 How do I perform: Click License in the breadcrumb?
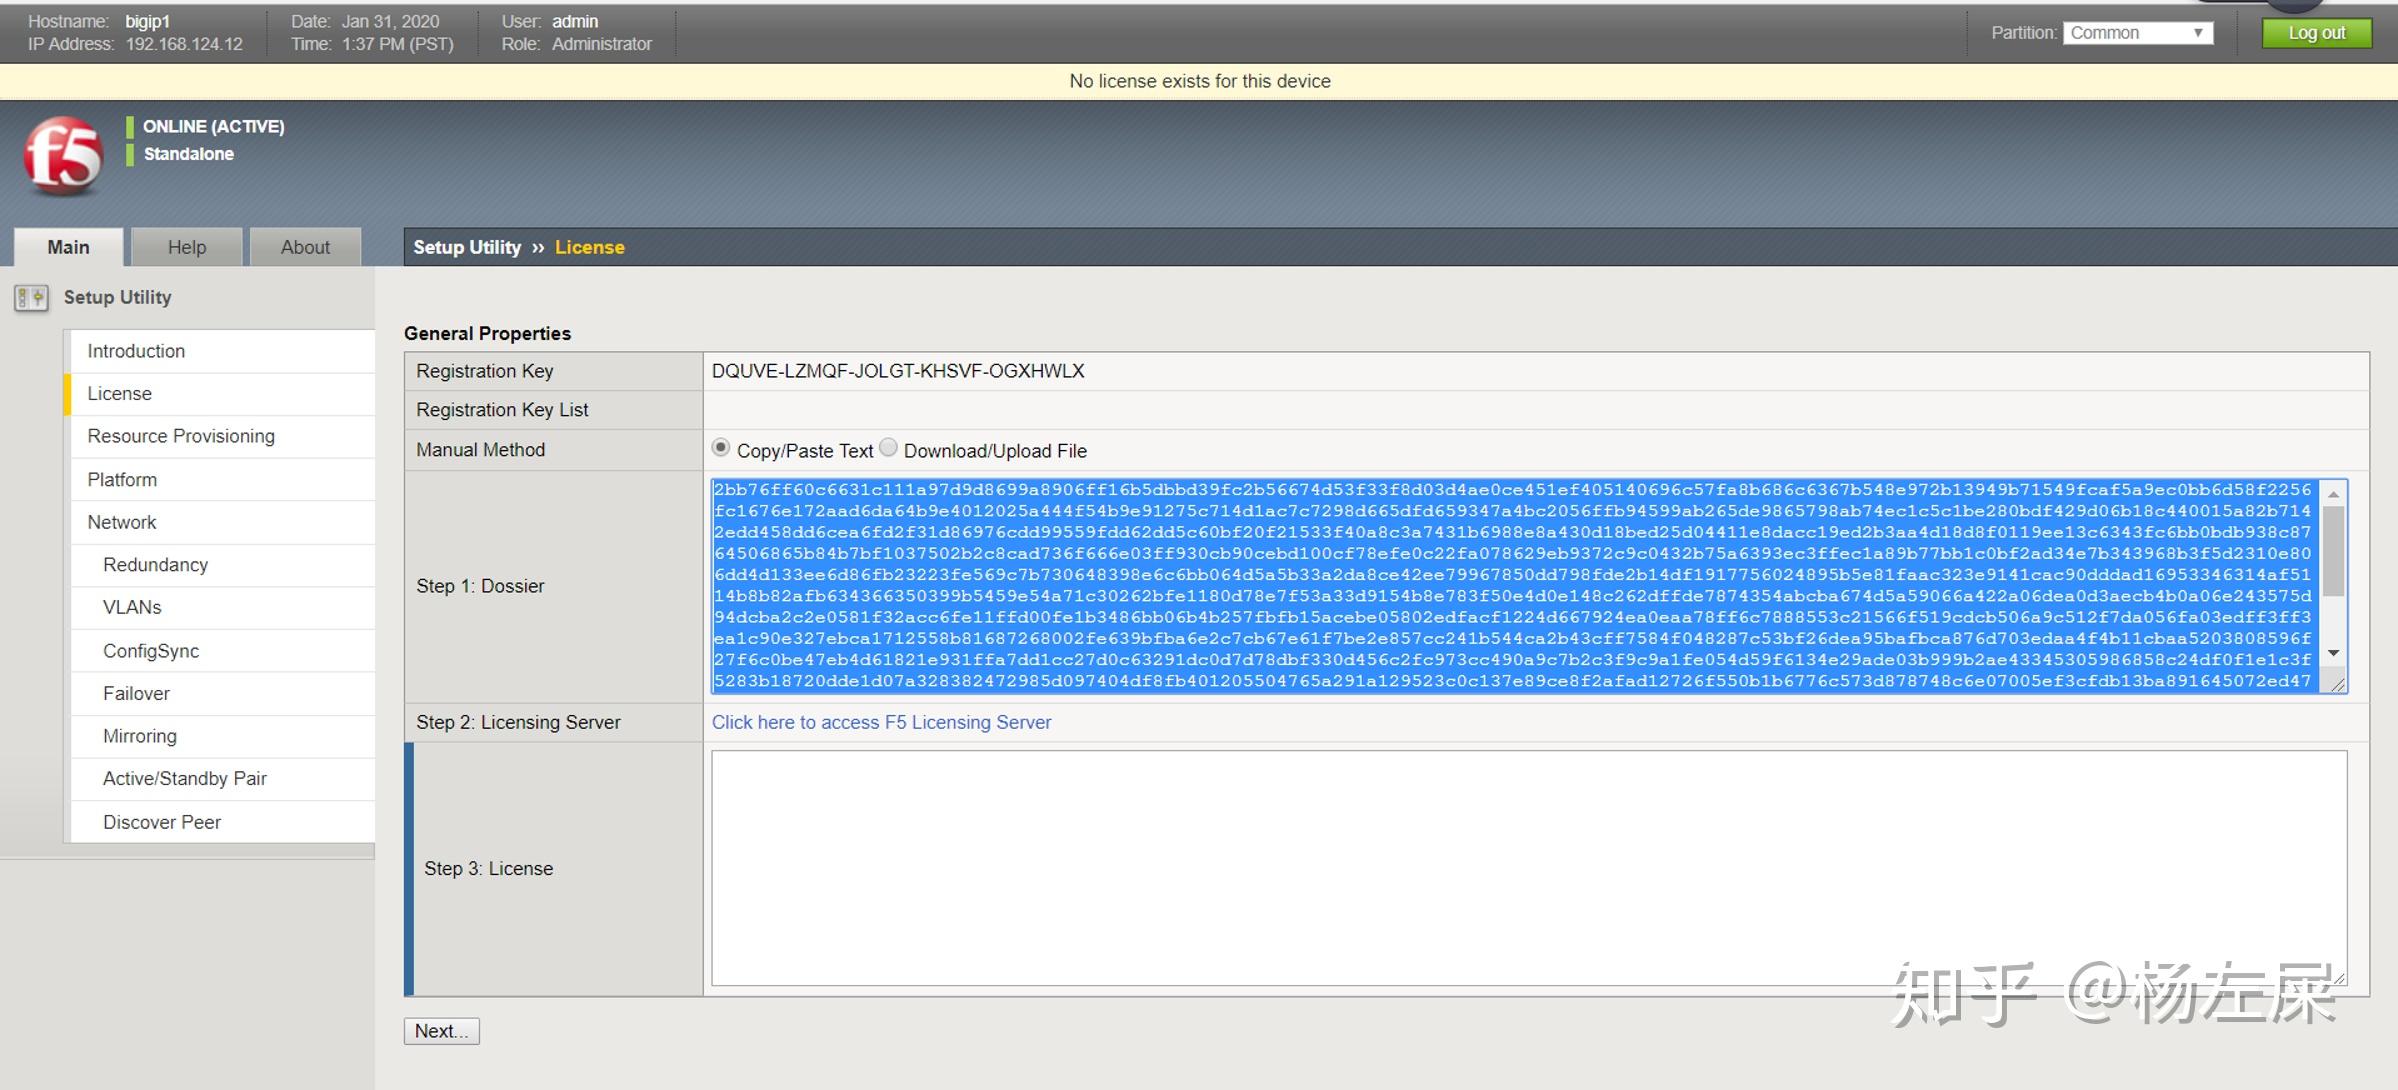[590, 247]
